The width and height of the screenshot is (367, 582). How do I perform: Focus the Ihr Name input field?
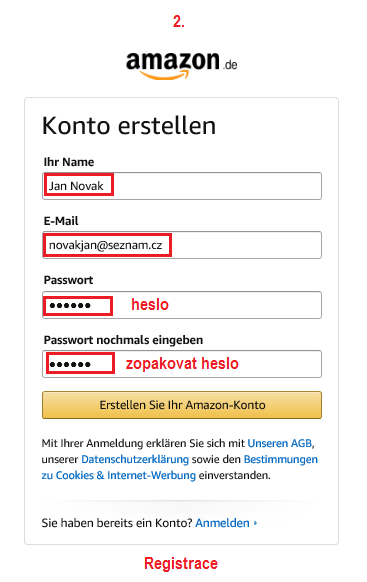(182, 186)
